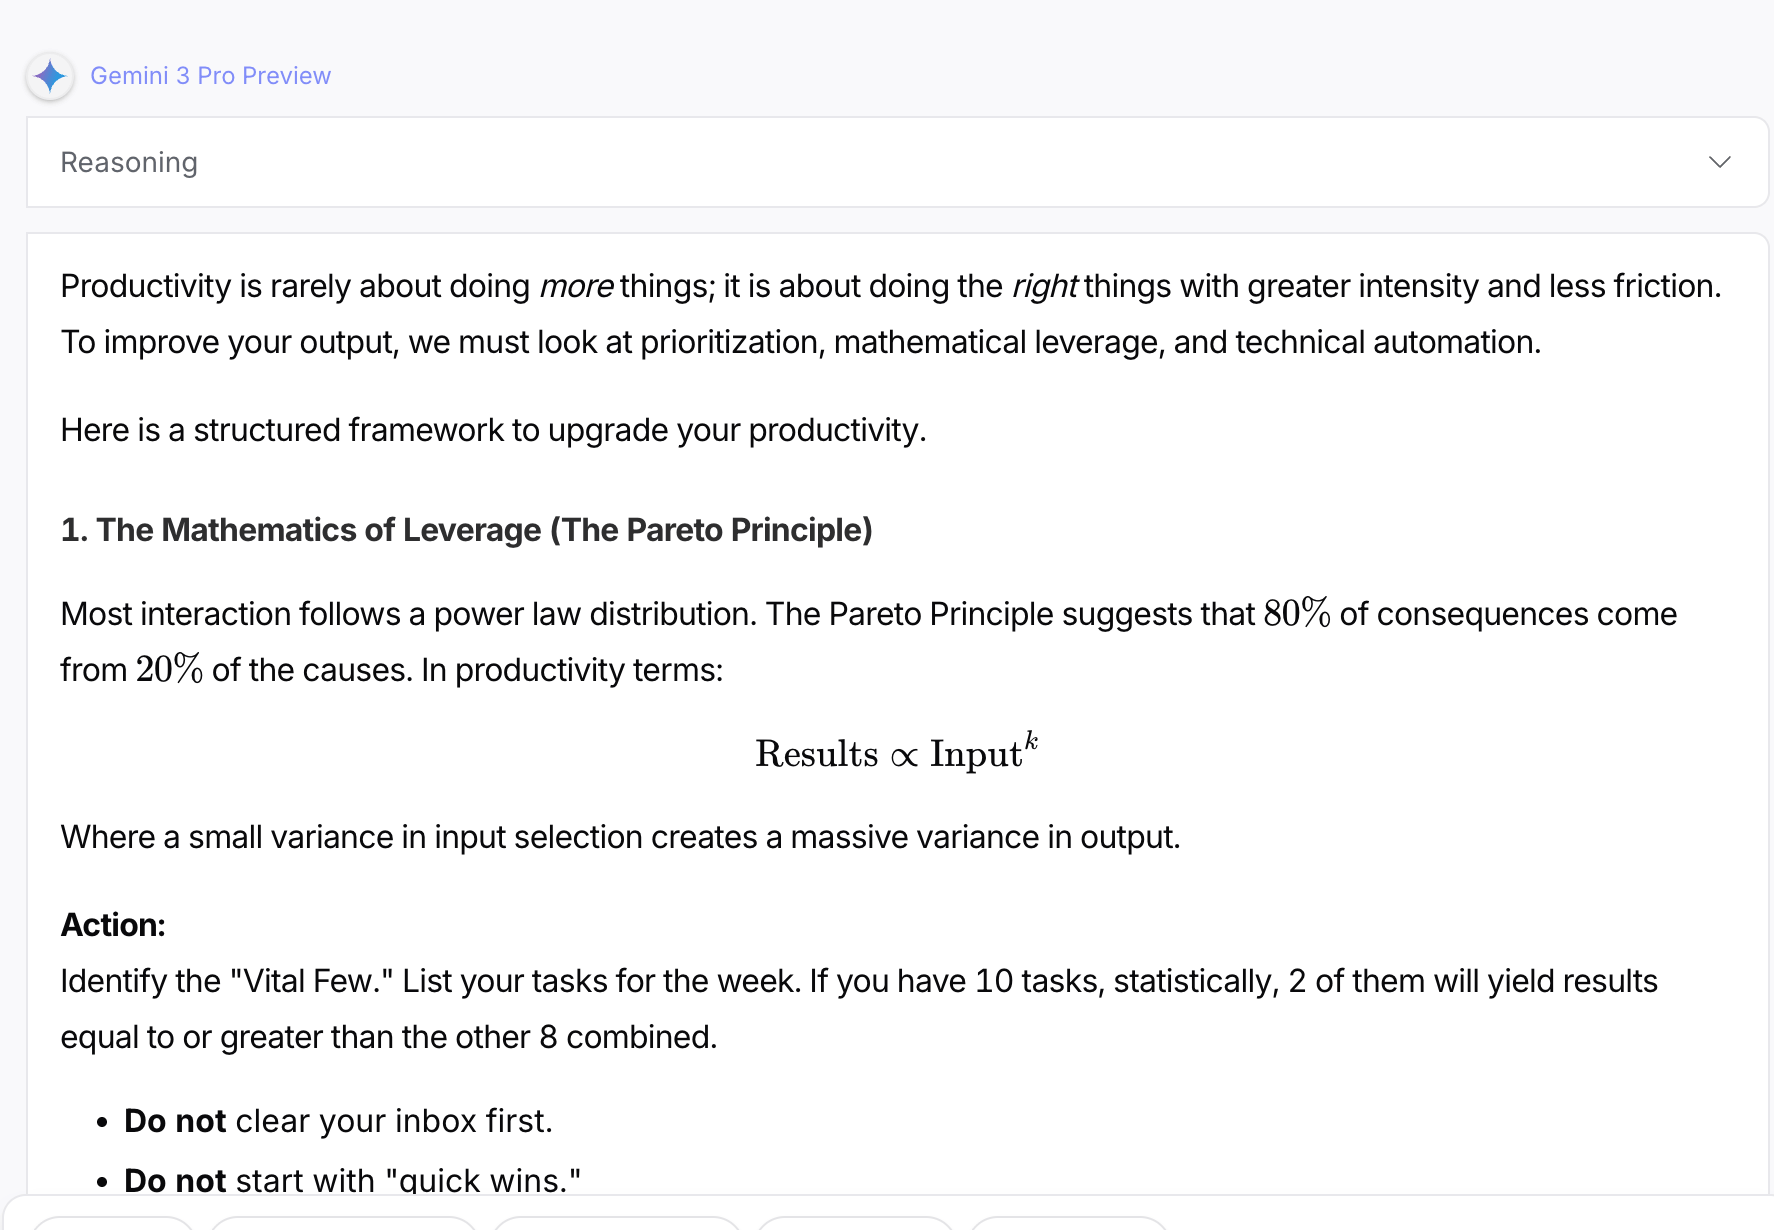Click the 'Here is a structured framework' line
This screenshot has width=1774, height=1230.
[493, 430]
